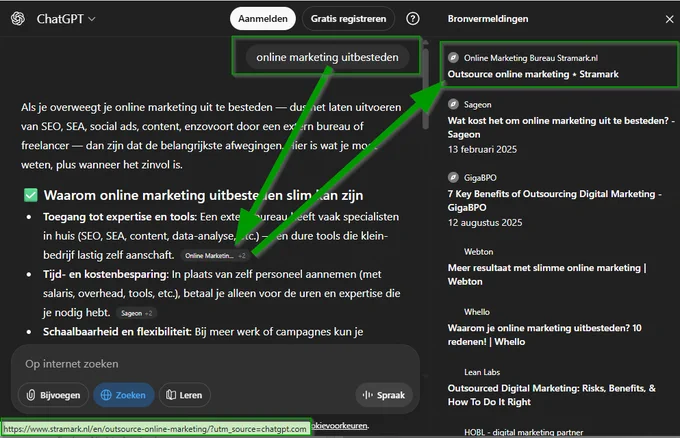Click the GigaBPO source globe icon
Image resolution: width=680 pixels, height=438 pixels.
point(453,177)
